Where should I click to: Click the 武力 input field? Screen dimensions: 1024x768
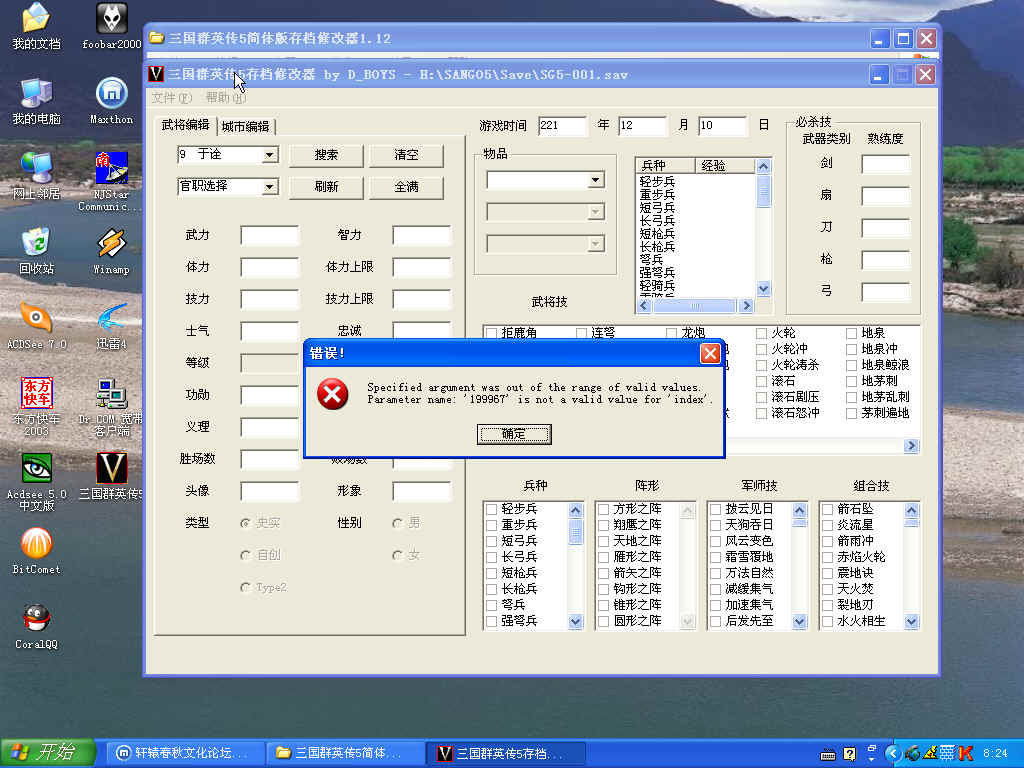pyautogui.click(x=269, y=236)
